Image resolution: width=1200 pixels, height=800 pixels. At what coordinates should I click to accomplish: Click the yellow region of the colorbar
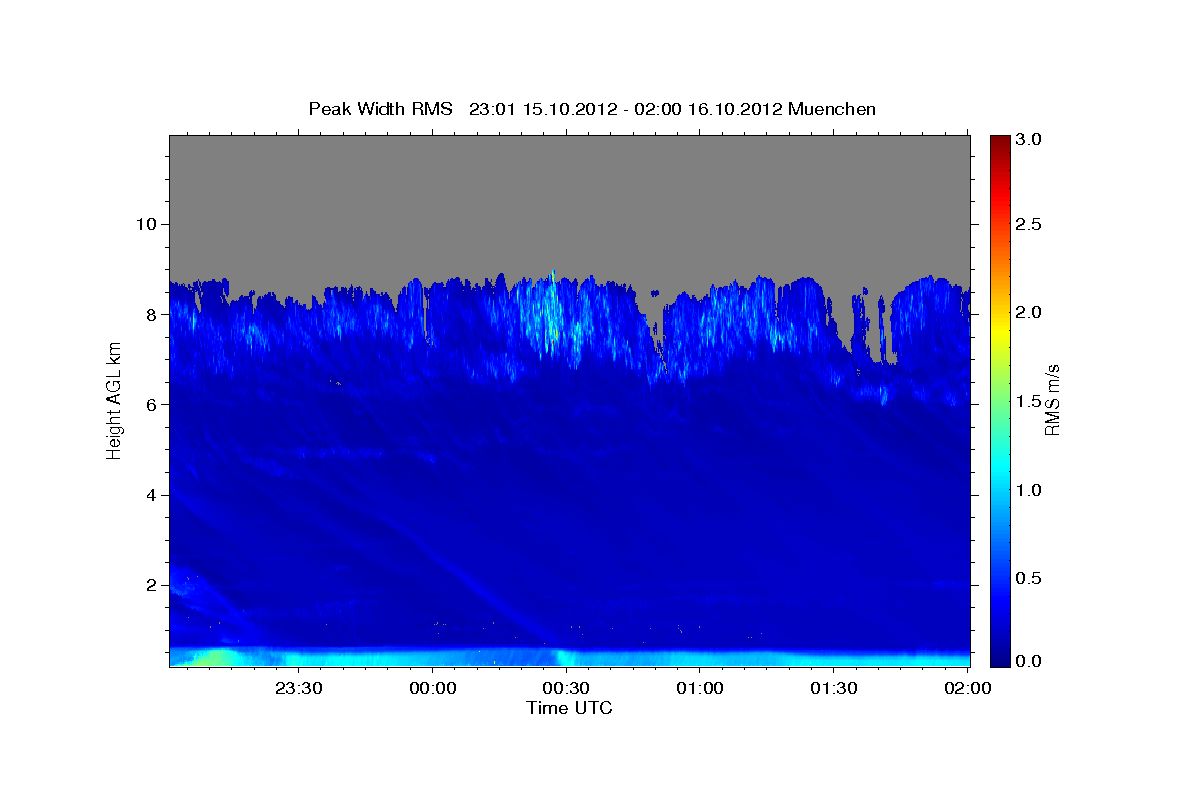point(999,330)
